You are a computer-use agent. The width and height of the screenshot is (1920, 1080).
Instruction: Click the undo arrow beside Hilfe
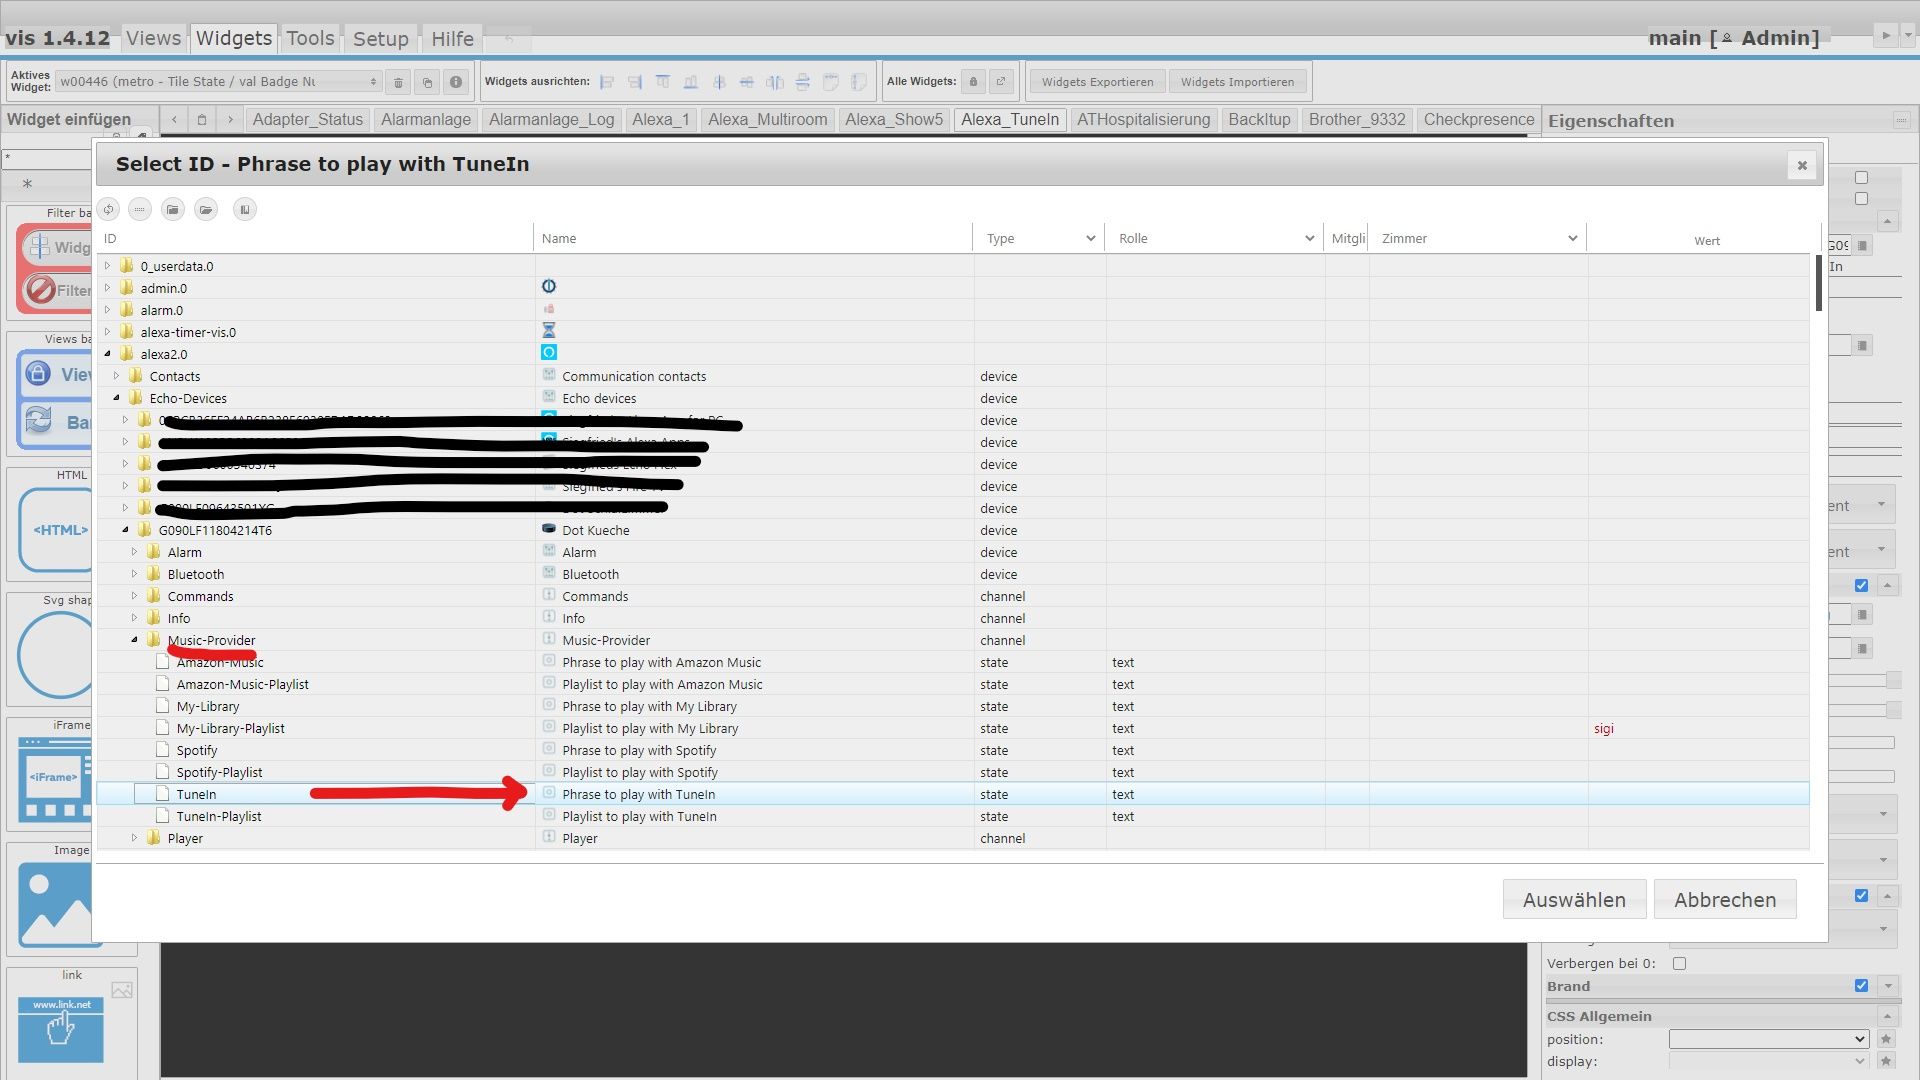[509, 39]
